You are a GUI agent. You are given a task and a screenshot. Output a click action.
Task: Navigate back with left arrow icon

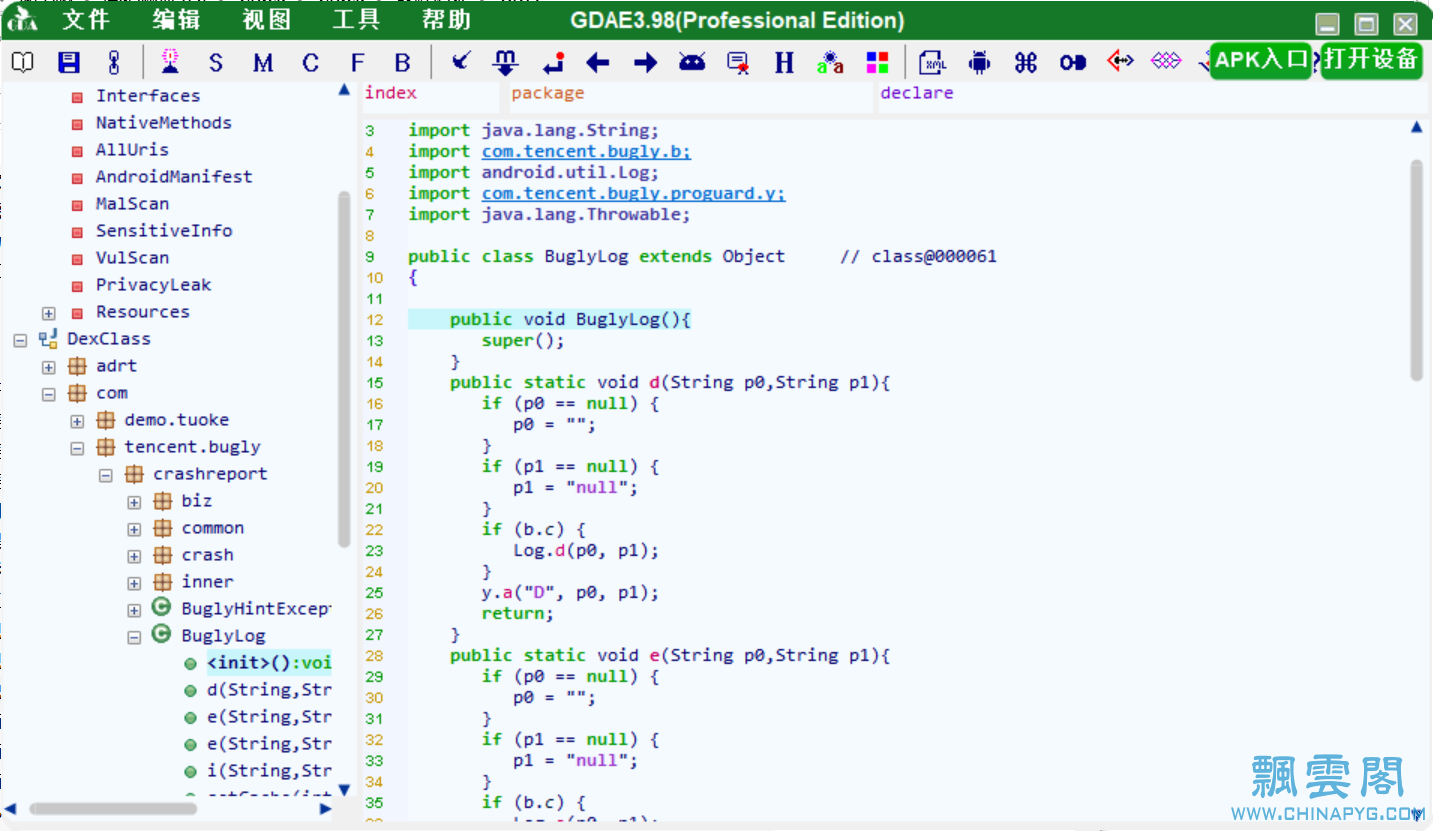[598, 63]
